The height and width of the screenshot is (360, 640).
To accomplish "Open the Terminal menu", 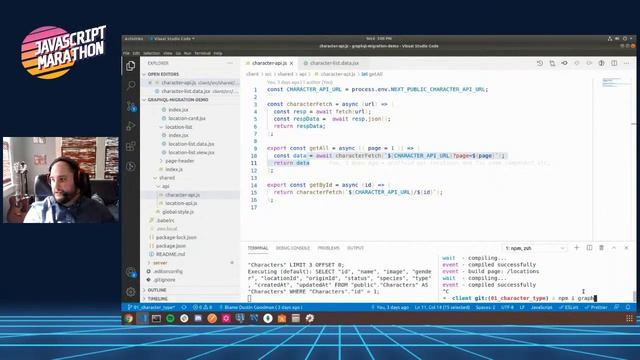I will point(202,53).
